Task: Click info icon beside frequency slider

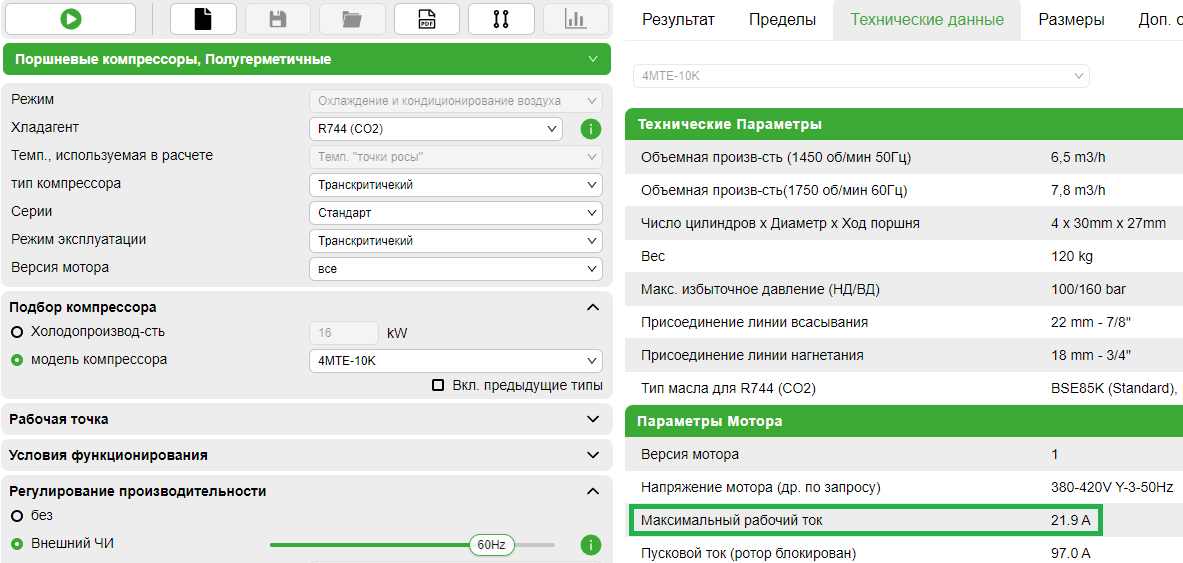Action: [x=591, y=544]
